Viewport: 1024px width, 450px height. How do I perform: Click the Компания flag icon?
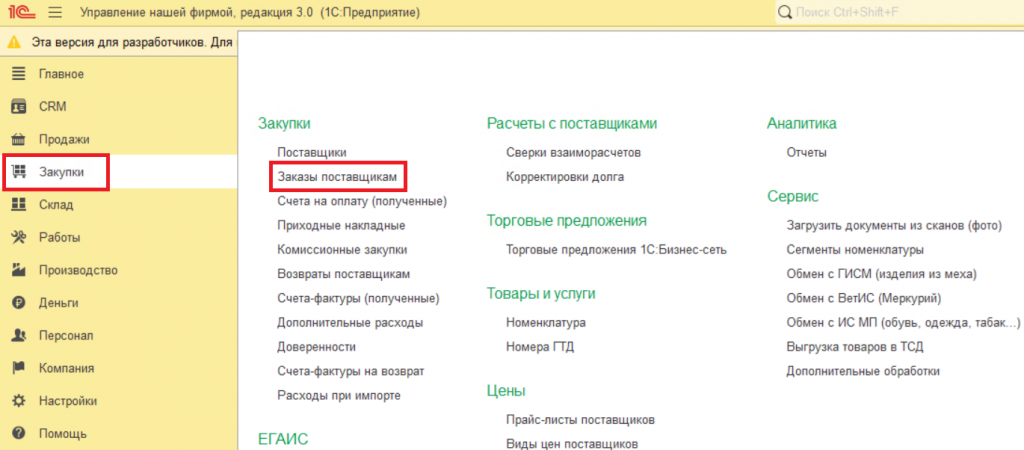tap(19, 368)
